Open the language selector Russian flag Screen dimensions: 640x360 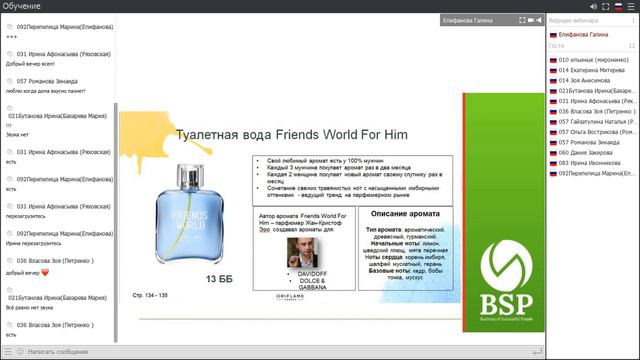coord(619,7)
